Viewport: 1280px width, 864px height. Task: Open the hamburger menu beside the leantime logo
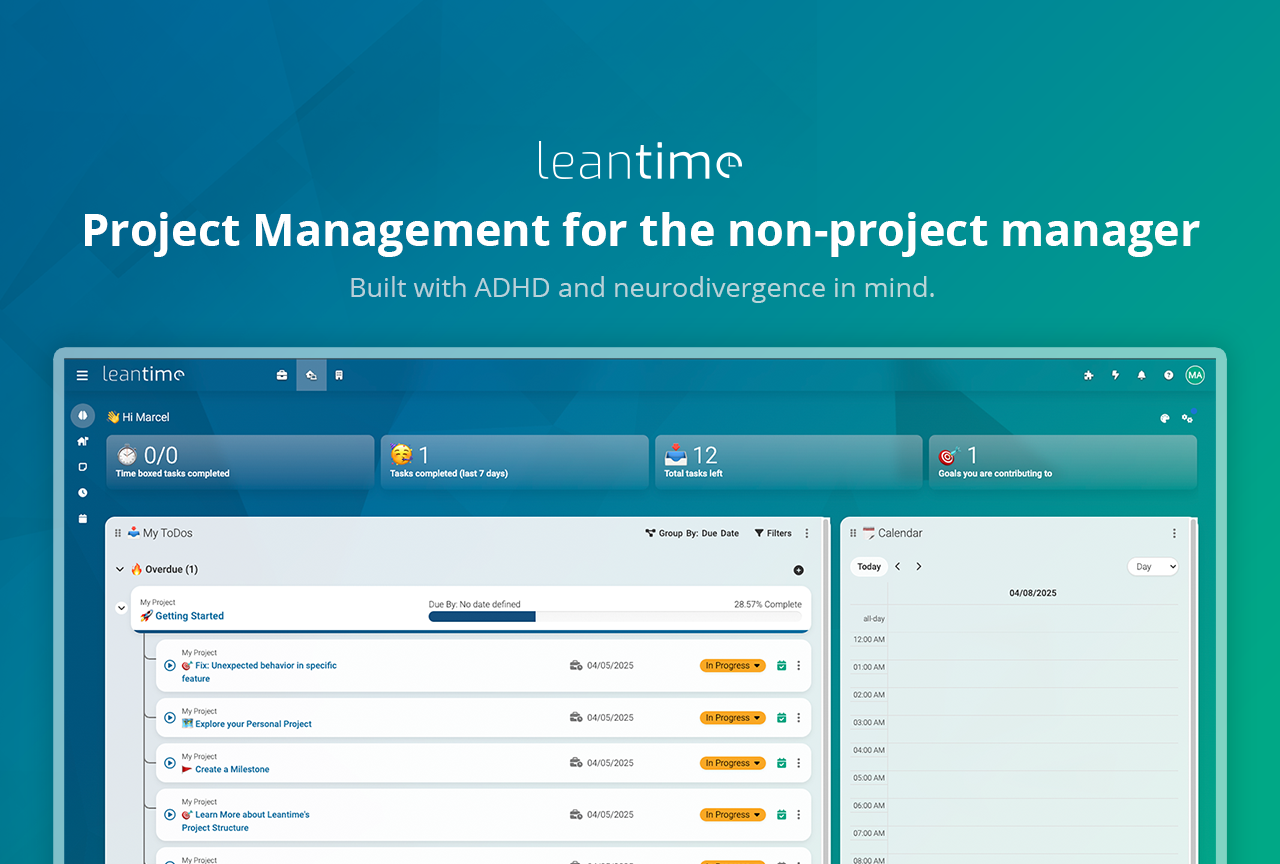click(82, 376)
